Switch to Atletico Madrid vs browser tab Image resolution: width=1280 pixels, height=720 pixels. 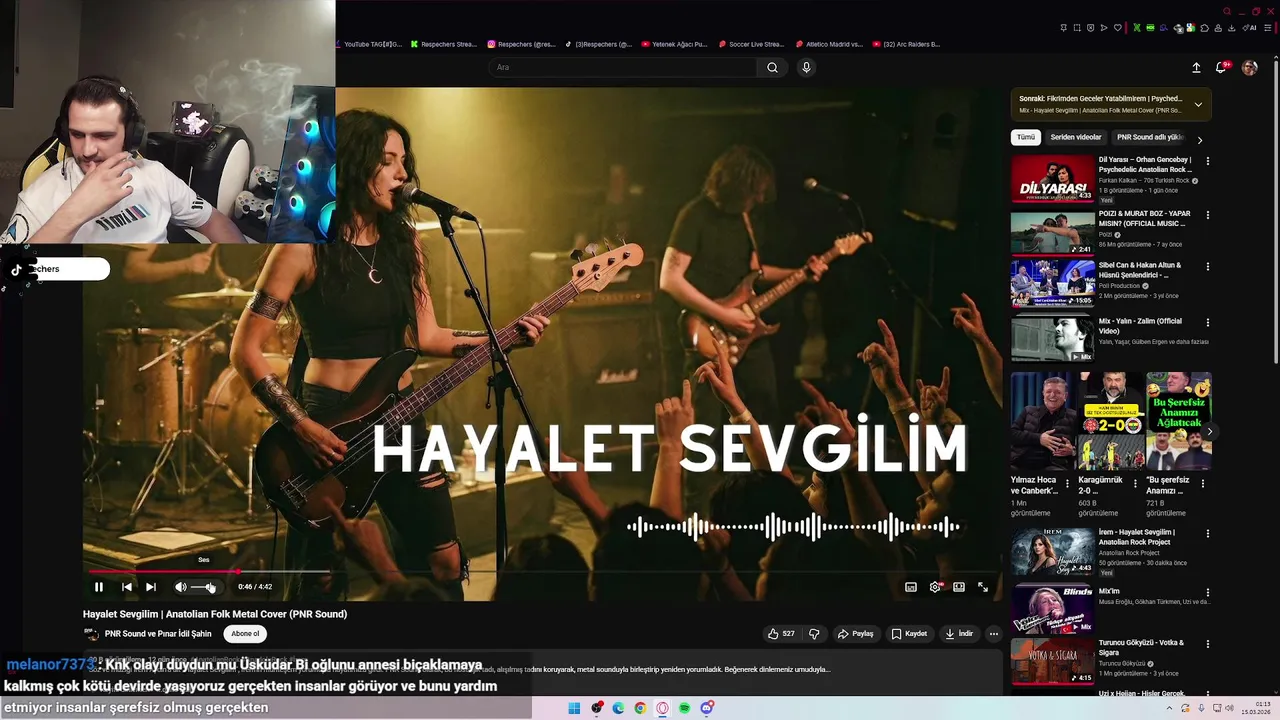[x=828, y=44]
